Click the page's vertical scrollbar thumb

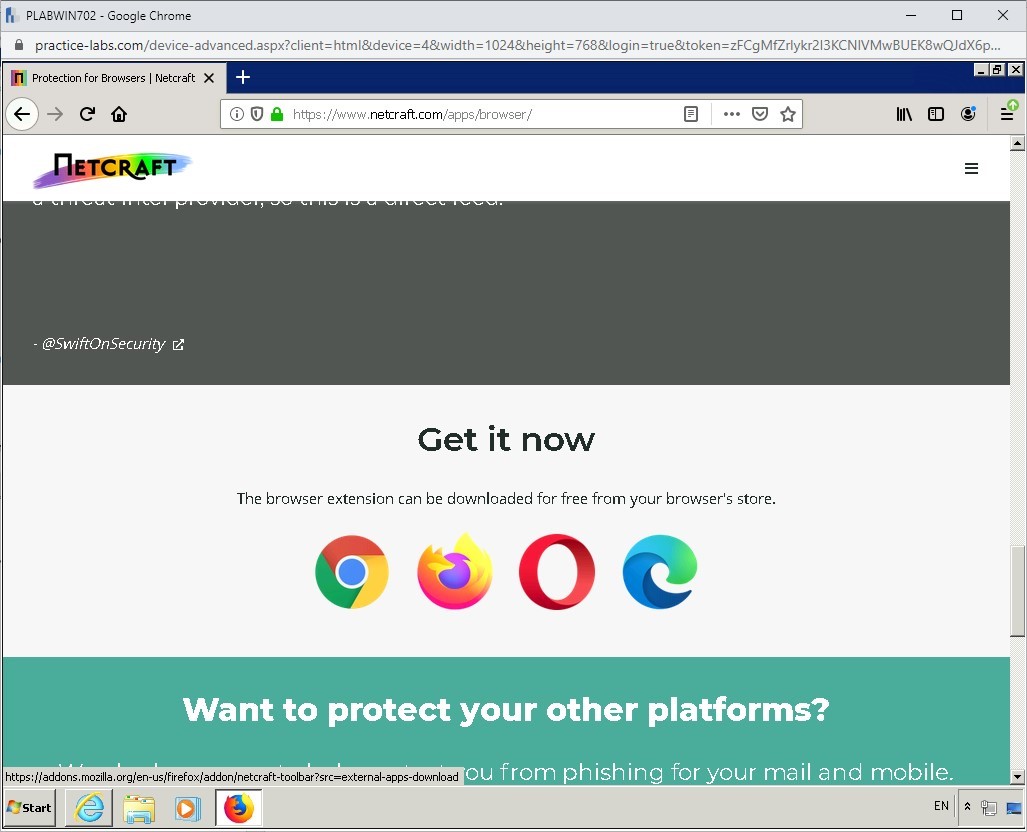(1017, 590)
